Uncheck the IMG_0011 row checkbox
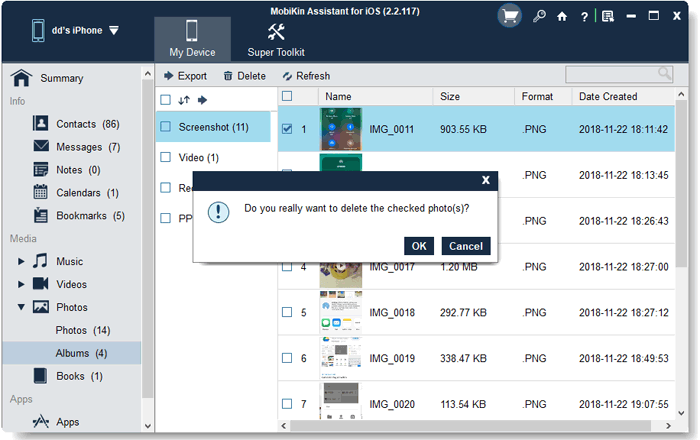The width and height of the screenshot is (700, 440). pos(287,129)
